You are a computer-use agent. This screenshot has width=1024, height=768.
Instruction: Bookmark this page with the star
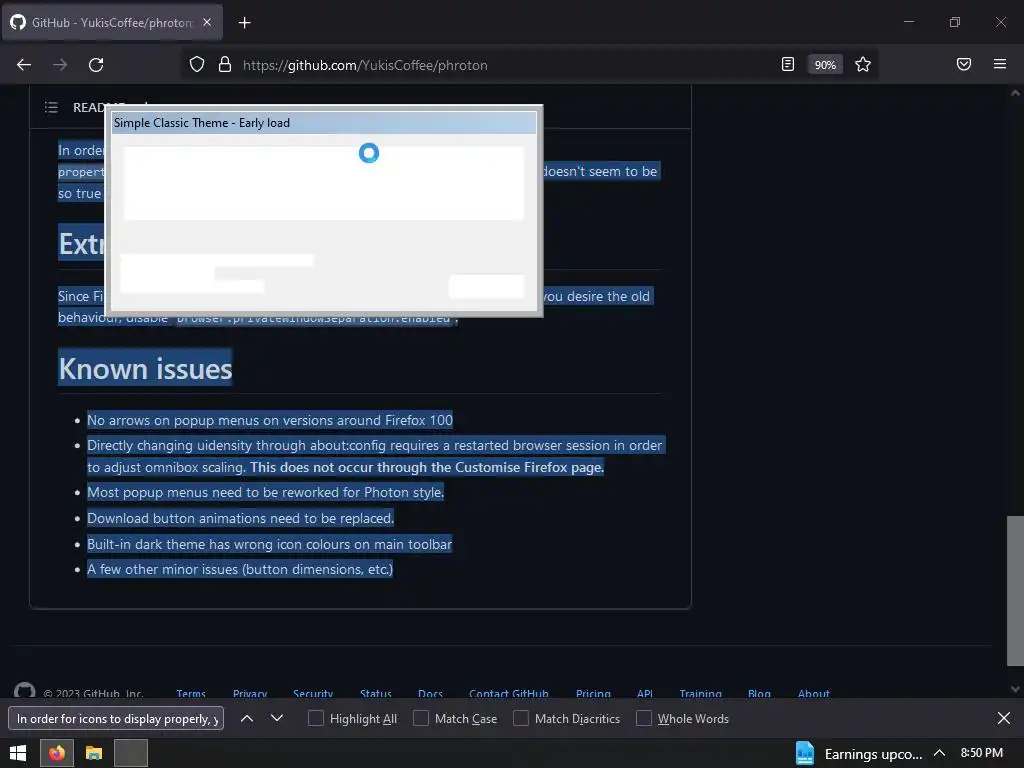[x=863, y=64]
